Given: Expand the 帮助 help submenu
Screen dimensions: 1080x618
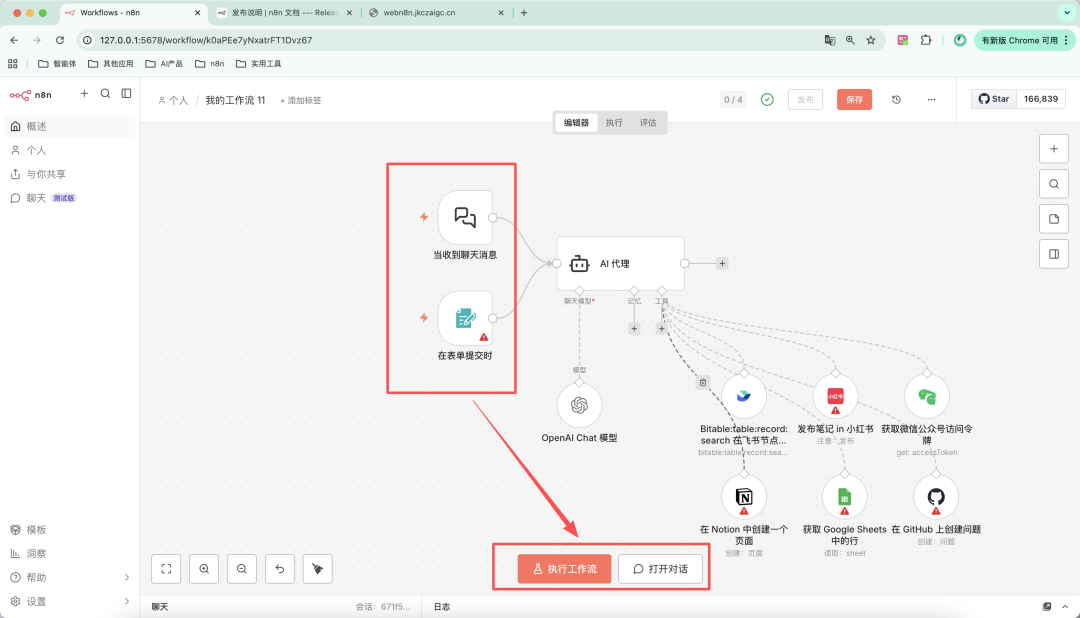Looking at the screenshot, I should (x=126, y=577).
